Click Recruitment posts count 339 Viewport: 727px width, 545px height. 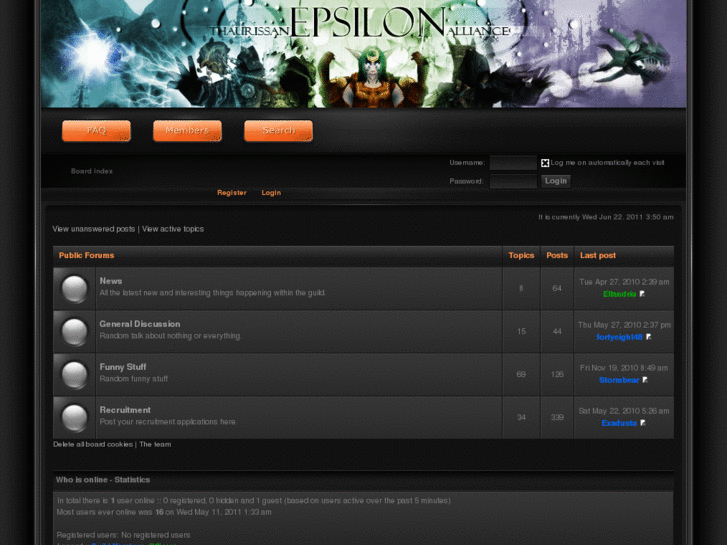pyautogui.click(x=557, y=417)
